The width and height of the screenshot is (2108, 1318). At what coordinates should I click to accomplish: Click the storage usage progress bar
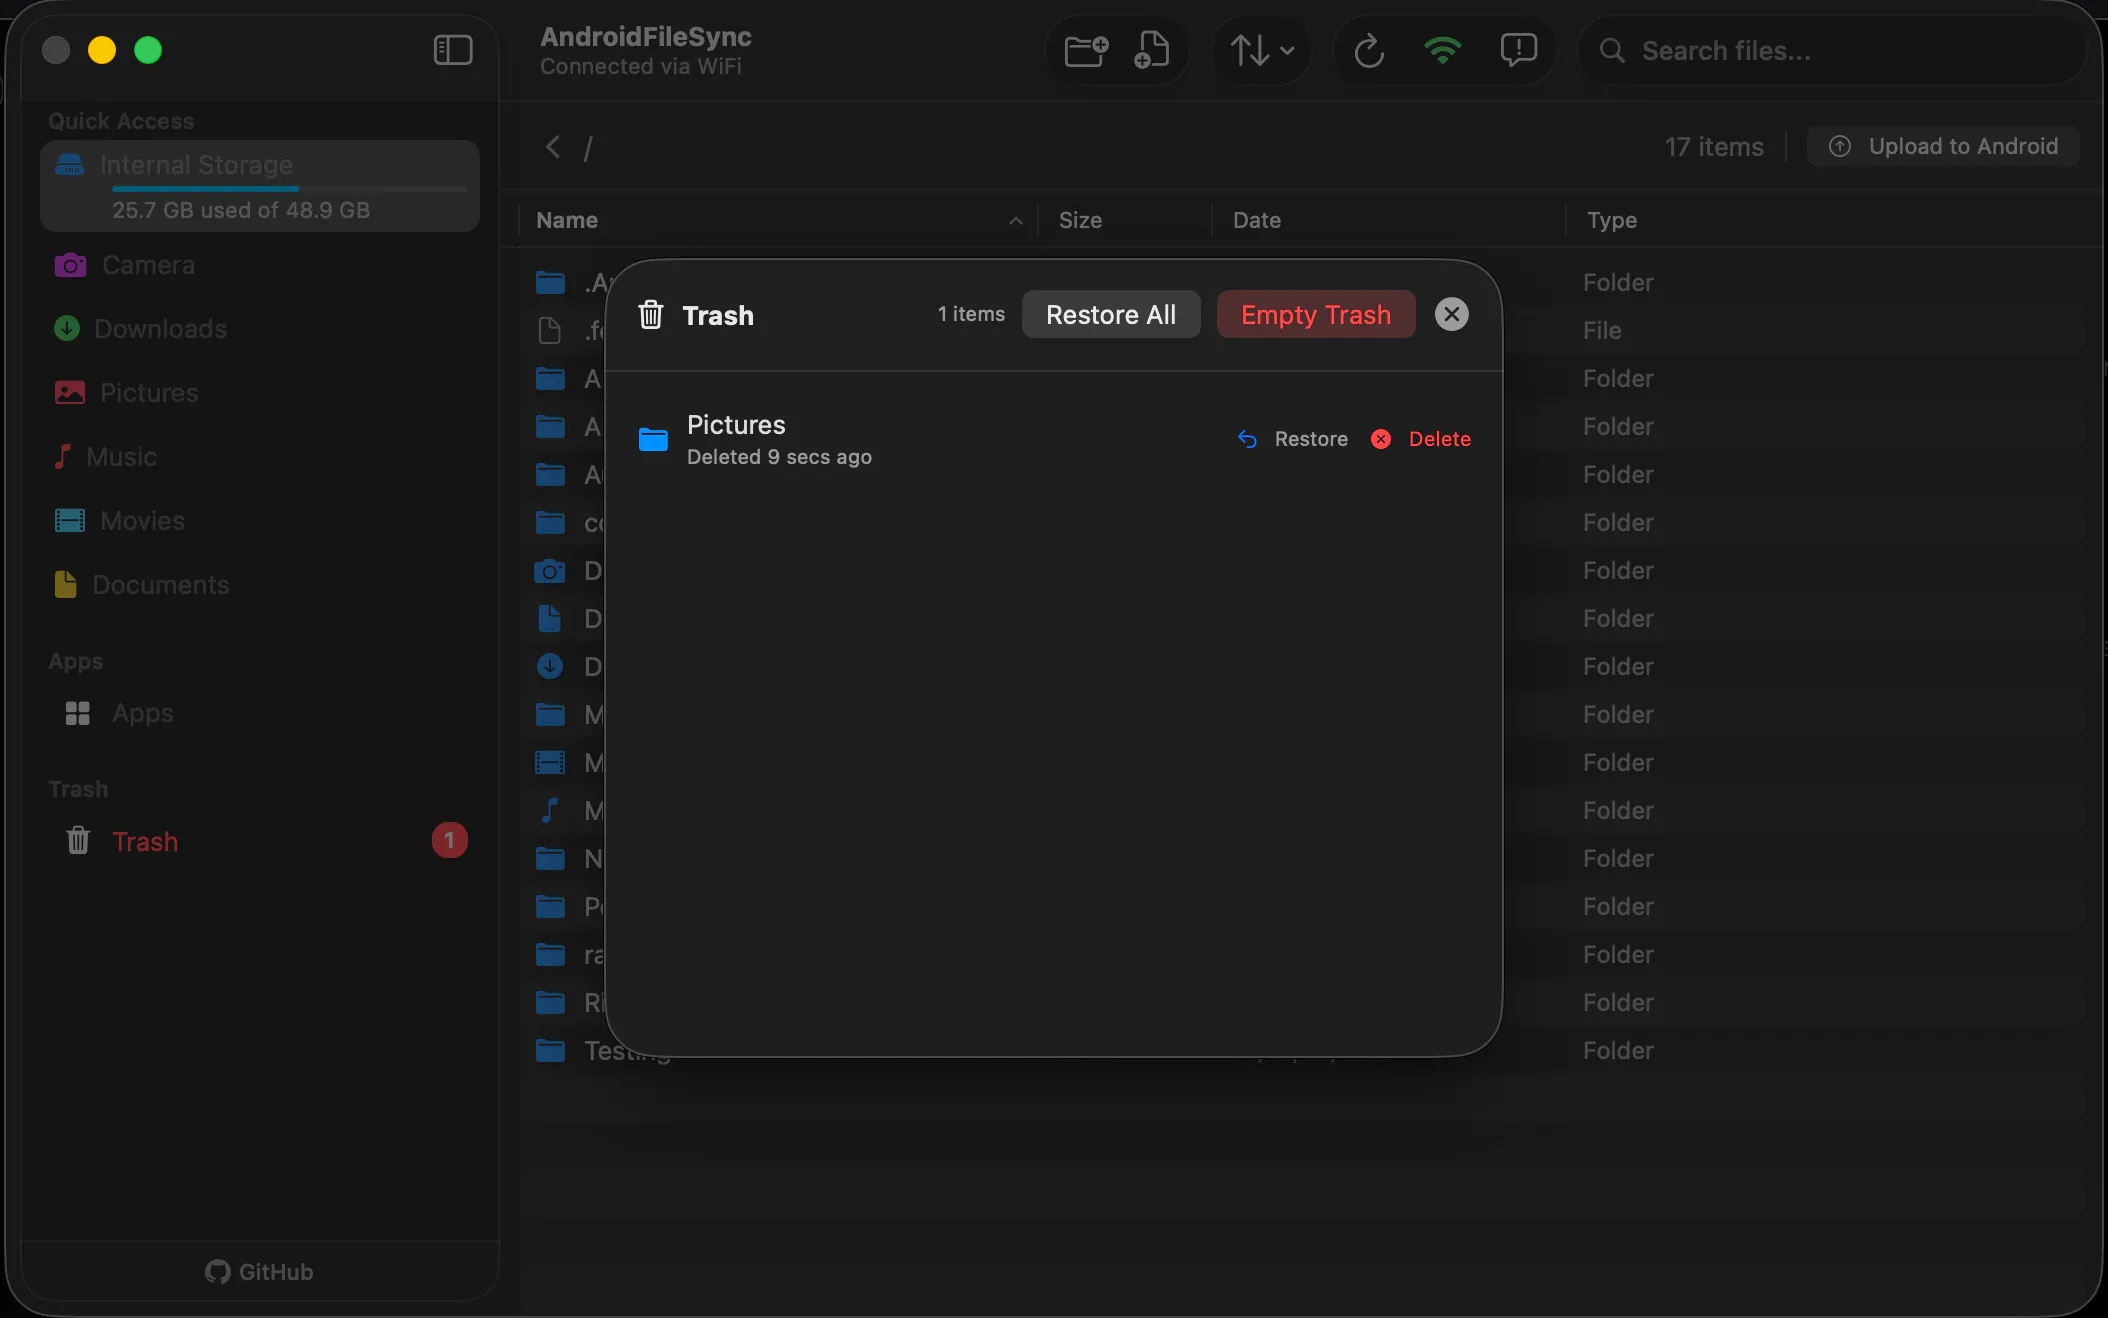290,188
